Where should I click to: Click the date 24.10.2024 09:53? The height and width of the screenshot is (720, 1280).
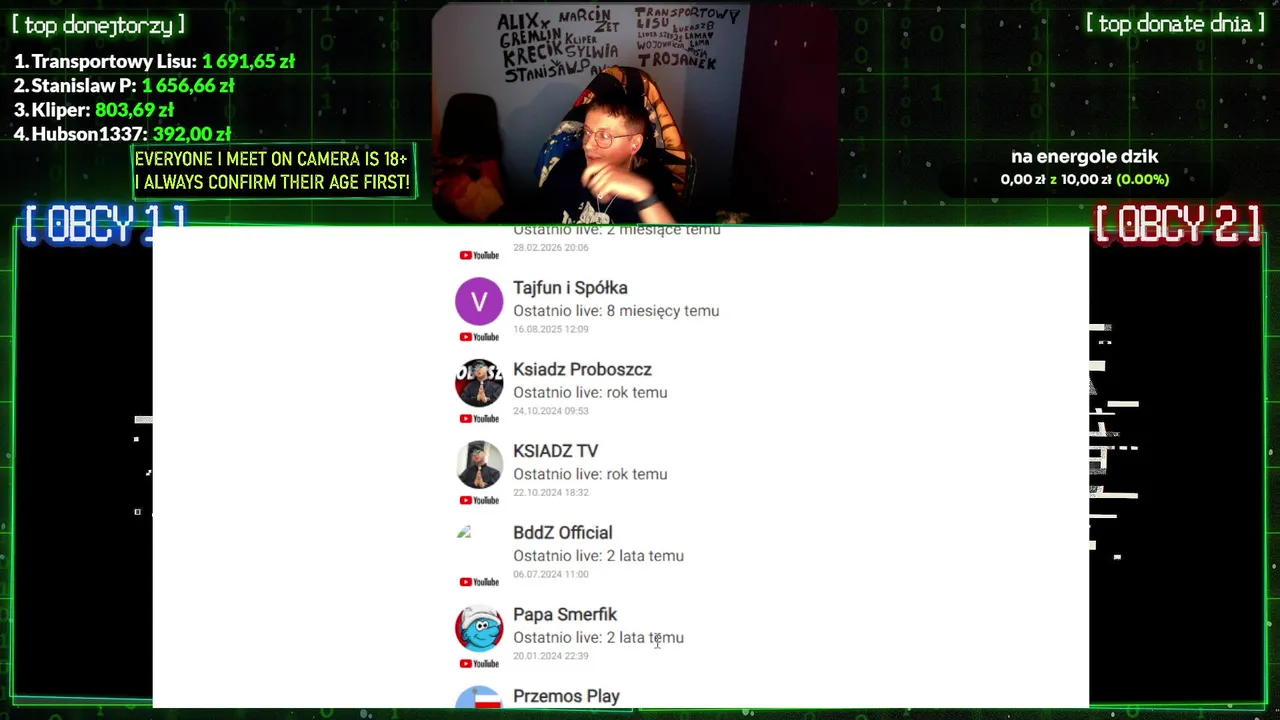(x=551, y=411)
